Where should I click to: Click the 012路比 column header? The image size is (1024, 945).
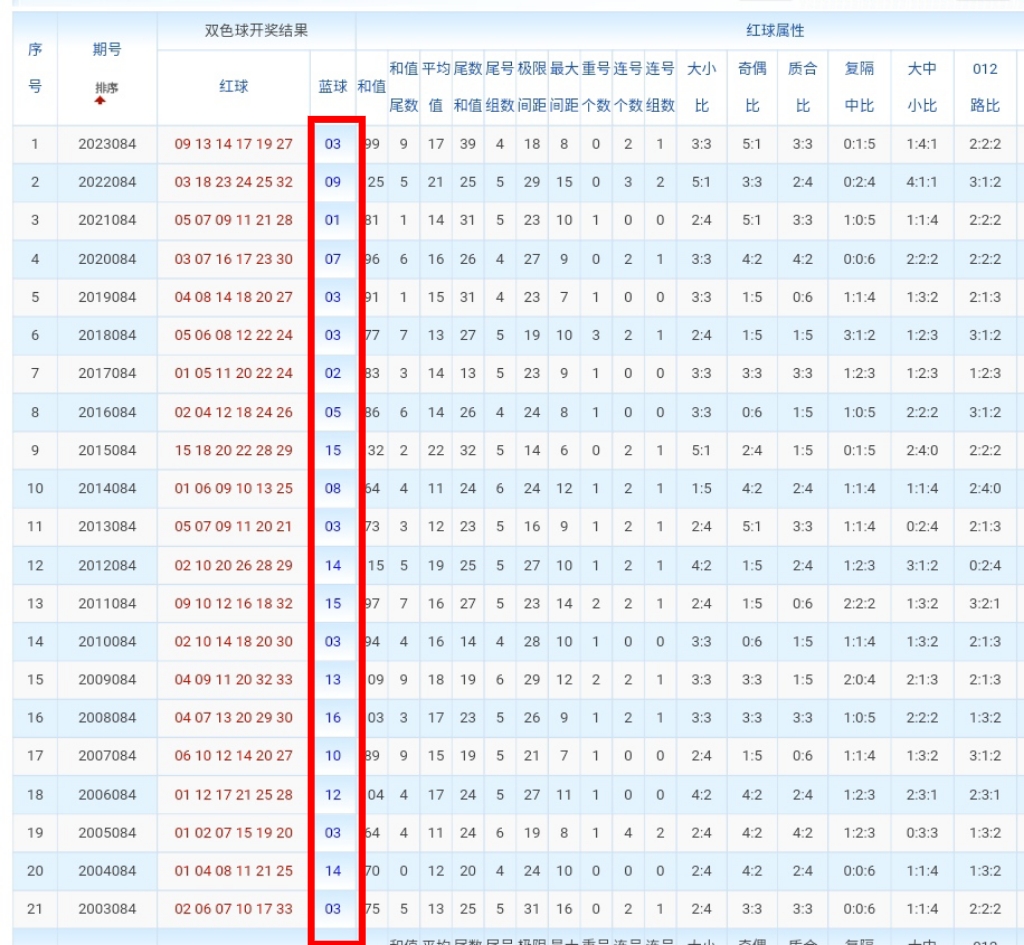coord(985,87)
